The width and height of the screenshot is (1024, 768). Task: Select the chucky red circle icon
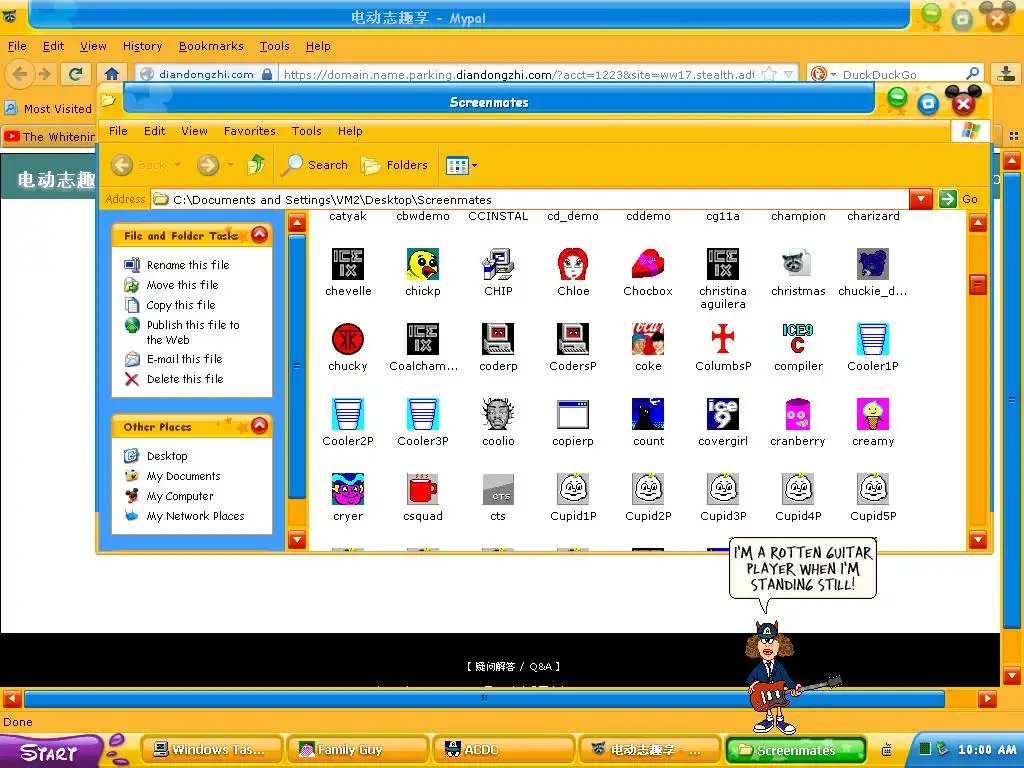(347, 339)
